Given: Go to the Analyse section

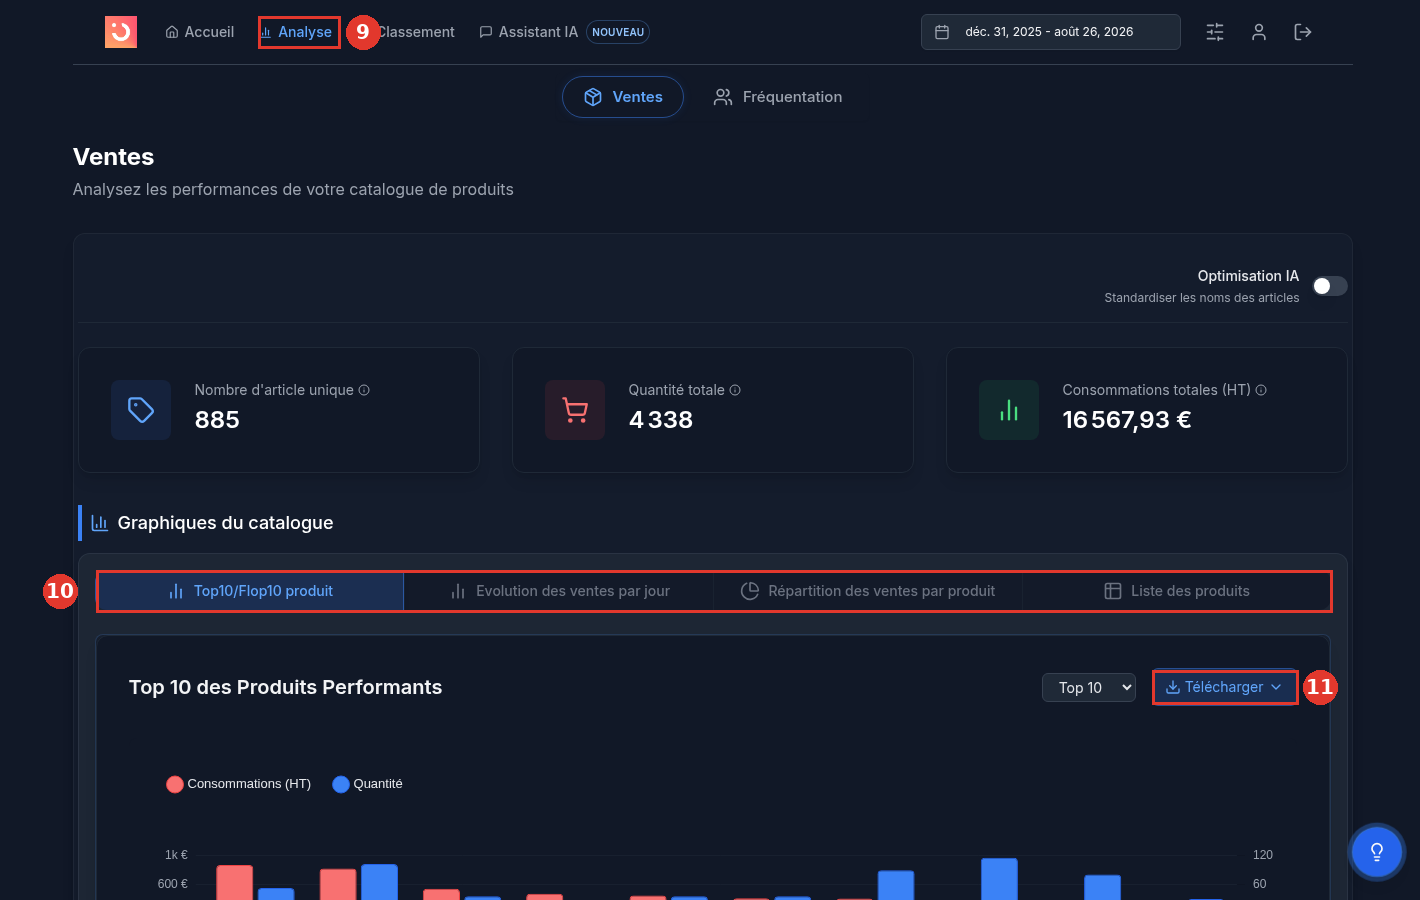Looking at the screenshot, I should coord(296,32).
